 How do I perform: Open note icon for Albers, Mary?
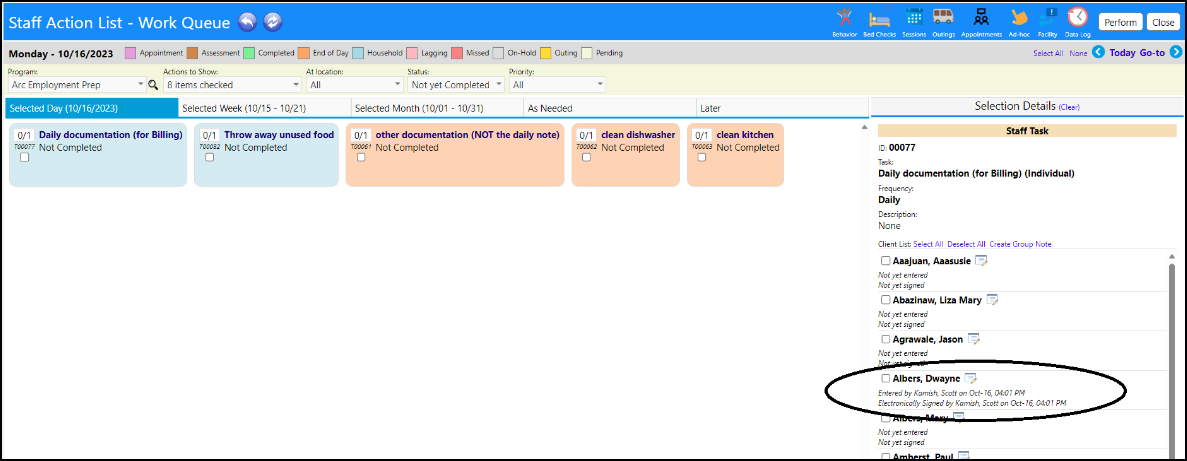pos(958,418)
